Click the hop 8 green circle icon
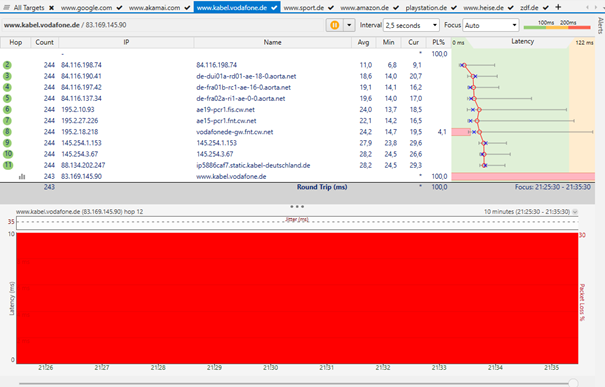This screenshot has width=605, height=387. click(x=7, y=132)
